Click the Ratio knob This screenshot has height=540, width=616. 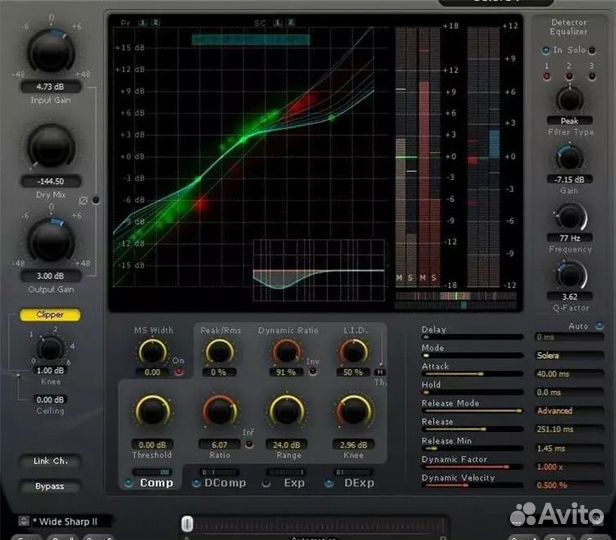pyautogui.click(x=220, y=412)
